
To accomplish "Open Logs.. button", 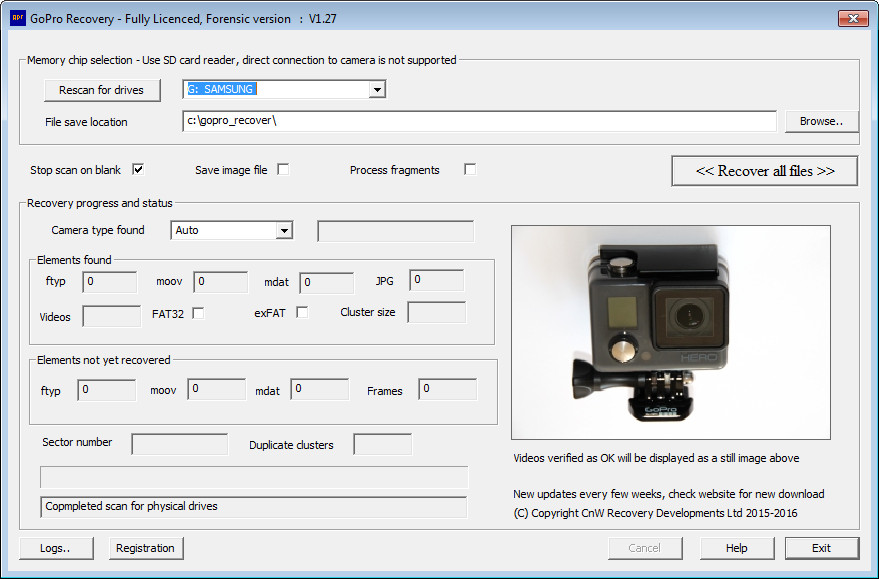I will pyautogui.click(x=56, y=548).
